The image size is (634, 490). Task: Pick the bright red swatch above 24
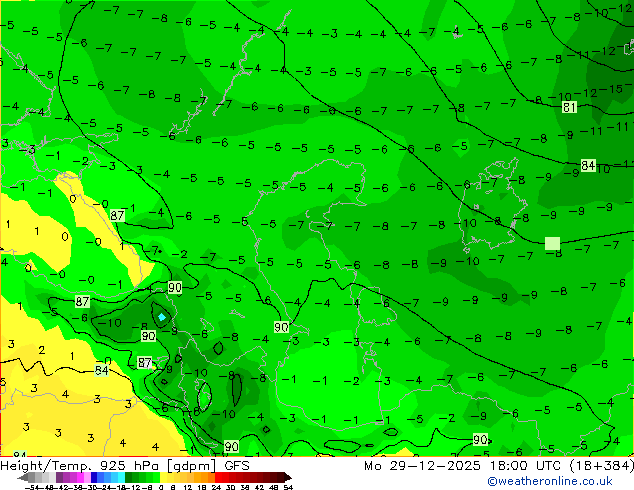pyautogui.click(x=218, y=477)
